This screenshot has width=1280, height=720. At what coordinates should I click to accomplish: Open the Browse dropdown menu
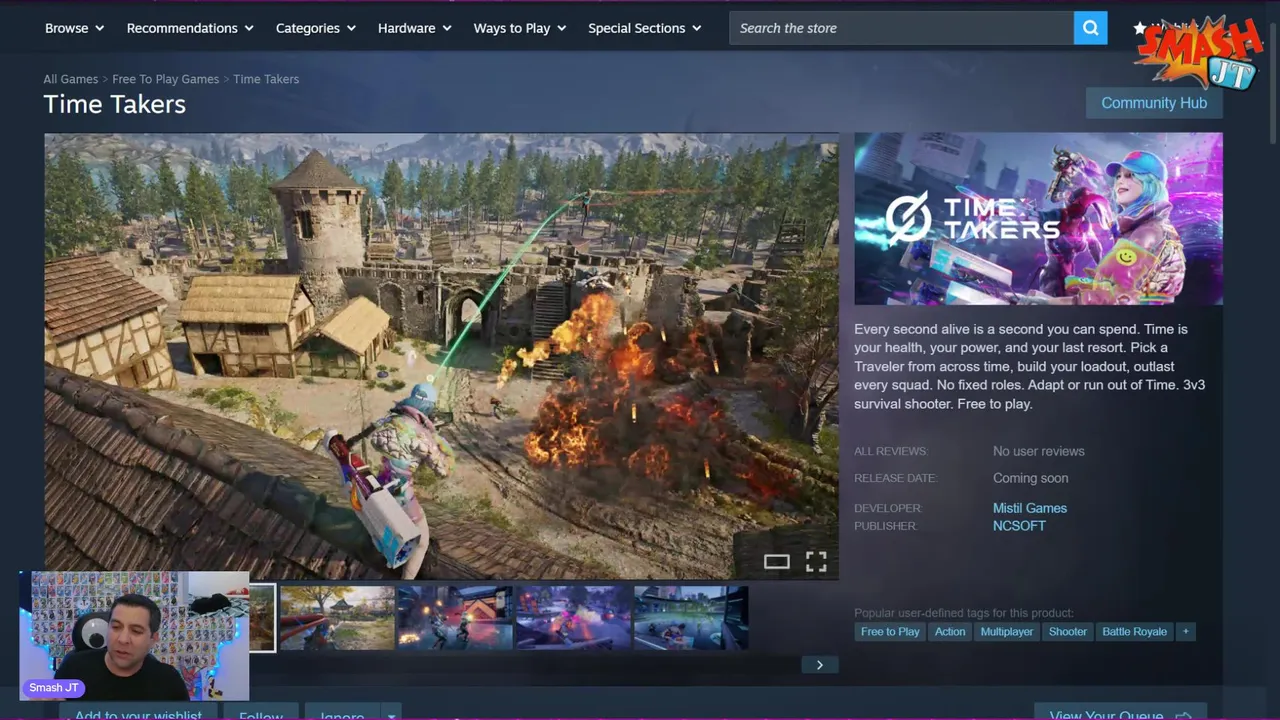tap(75, 28)
